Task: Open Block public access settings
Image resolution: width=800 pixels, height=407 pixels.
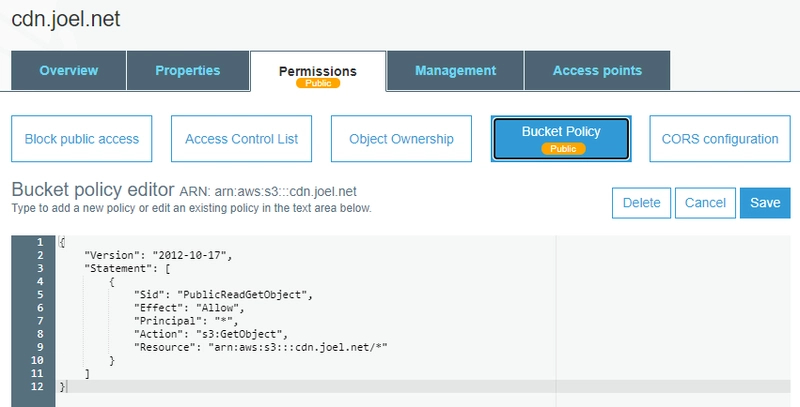Action: point(82,139)
